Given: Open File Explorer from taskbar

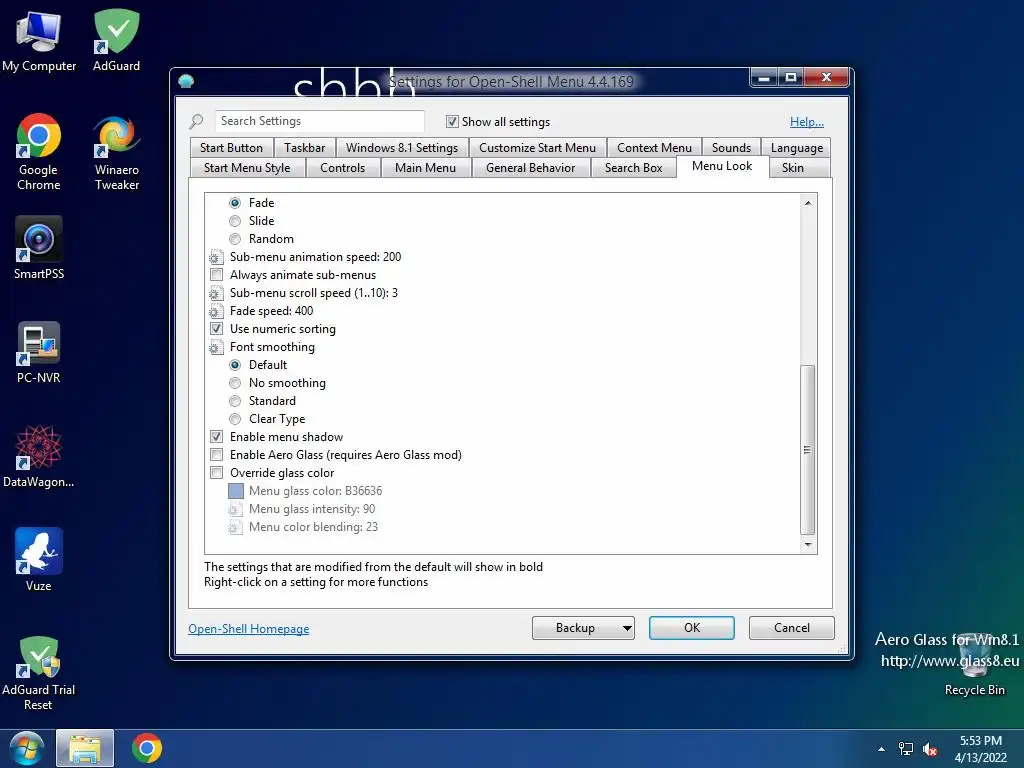Looking at the screenshot, I should tap(85, 748).
